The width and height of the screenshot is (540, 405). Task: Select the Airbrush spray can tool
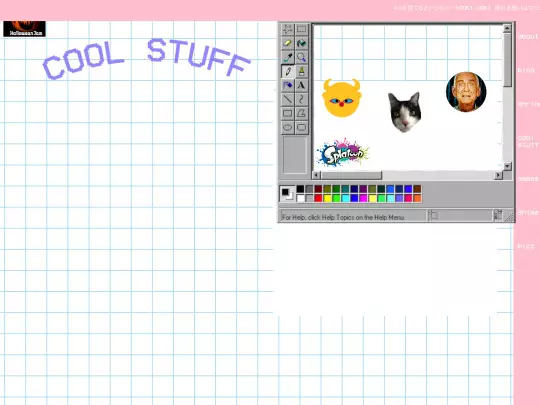[x=288, y=85]
